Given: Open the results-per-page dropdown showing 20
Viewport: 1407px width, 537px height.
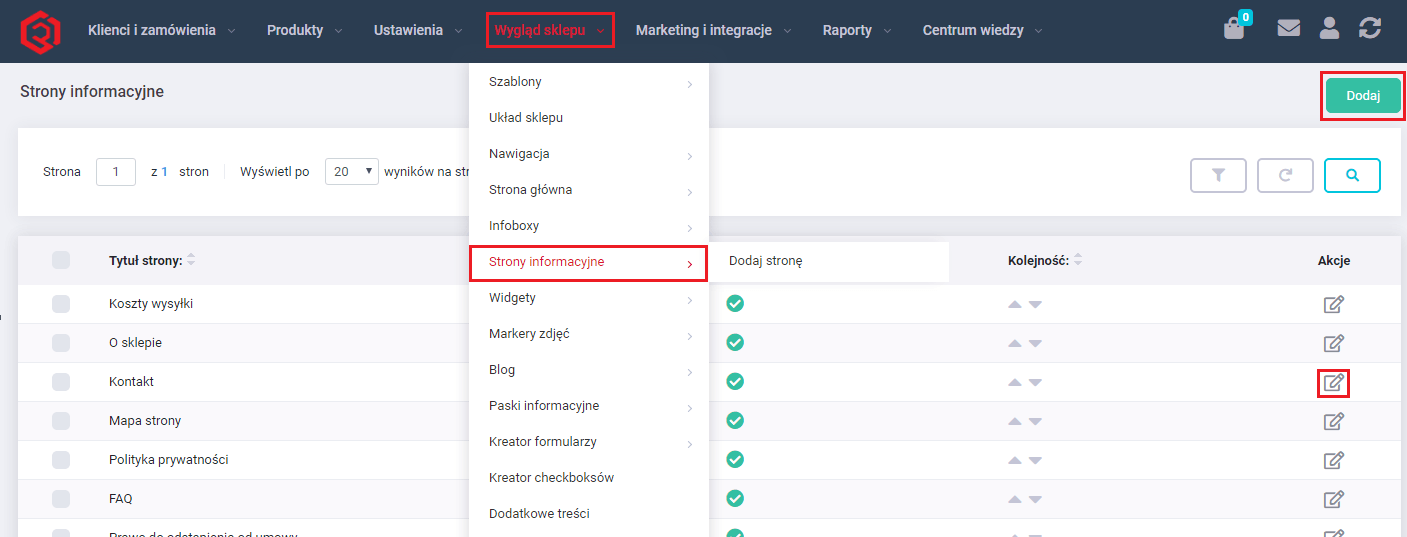Looking at the screenshot, I should click(x=352, y=172).
